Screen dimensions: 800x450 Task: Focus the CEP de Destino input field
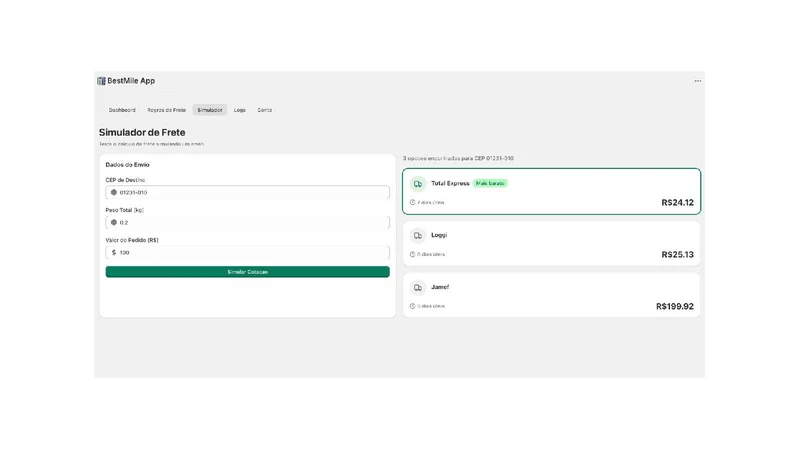pos(247,192)
